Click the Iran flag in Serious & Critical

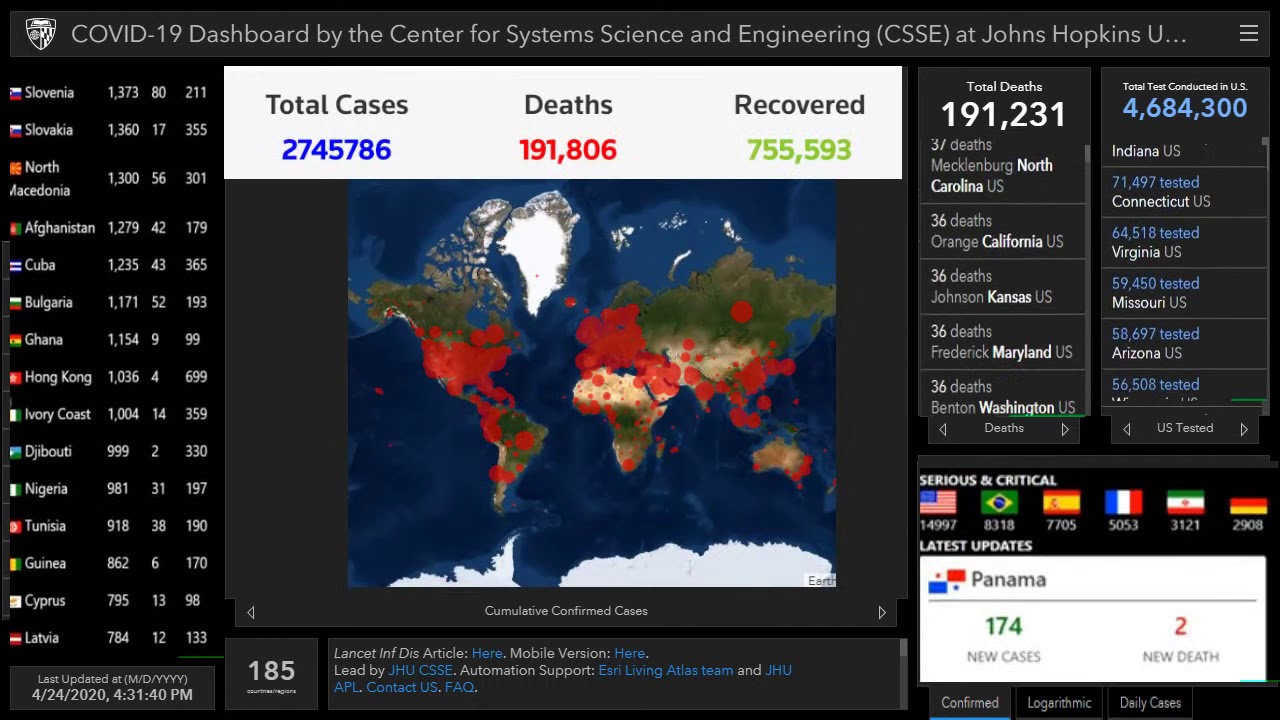[1185, 502]
